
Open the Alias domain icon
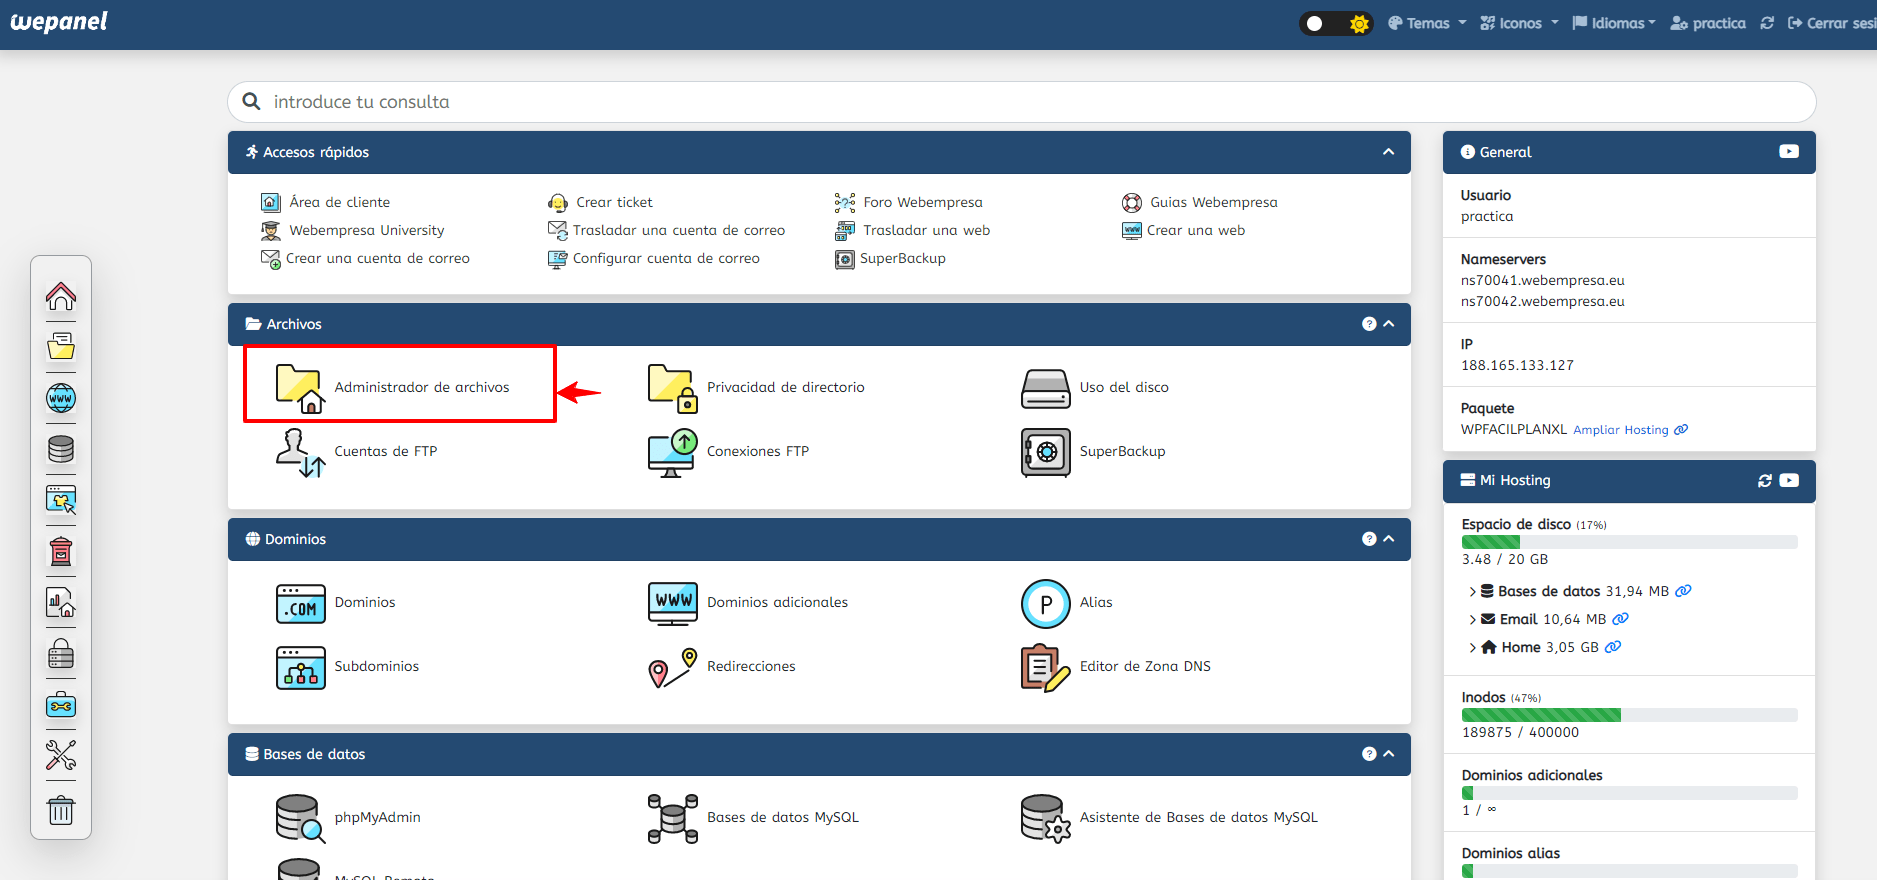tap(1045, 603)
